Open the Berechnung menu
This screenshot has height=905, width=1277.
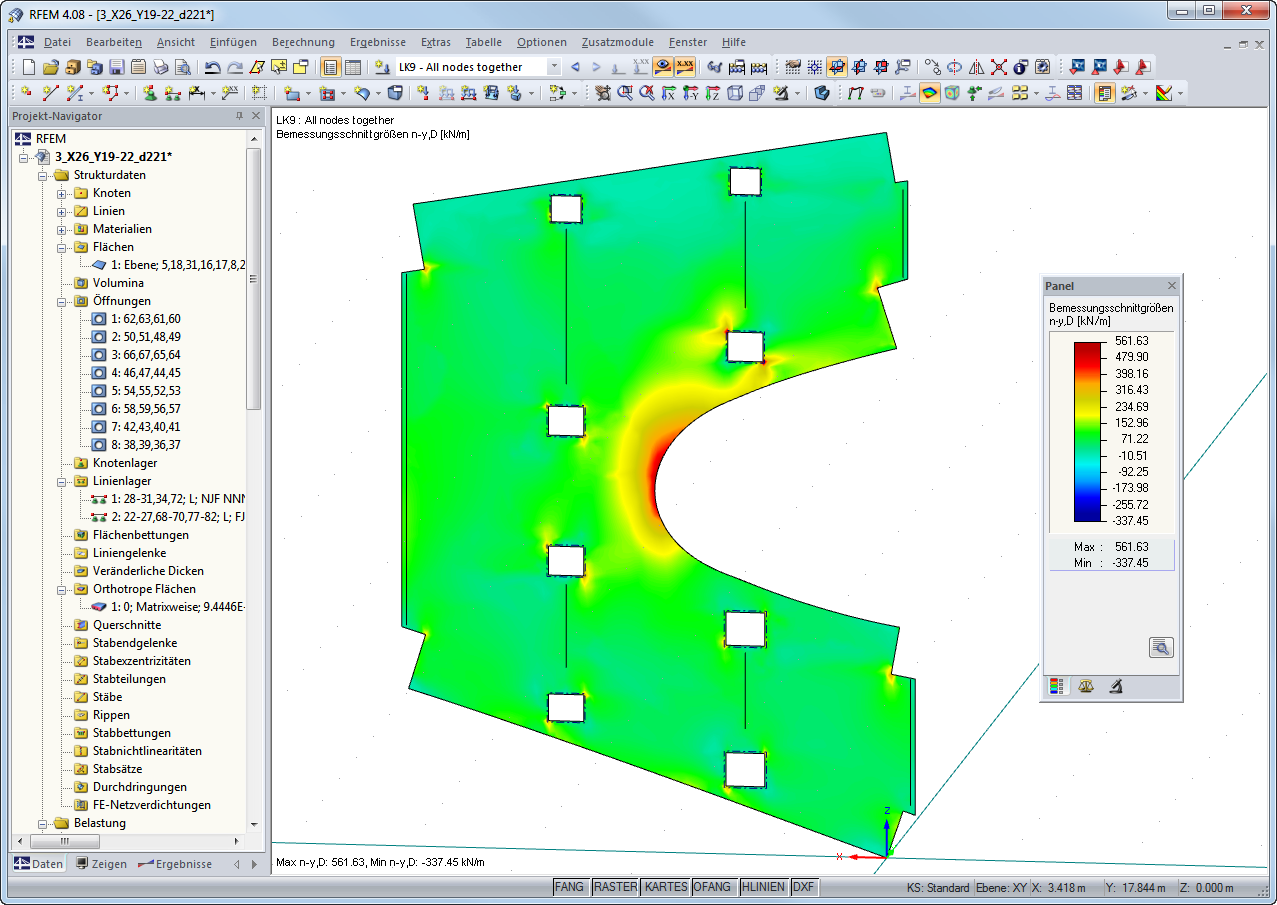pyautogui.click(x=303, y=42)
